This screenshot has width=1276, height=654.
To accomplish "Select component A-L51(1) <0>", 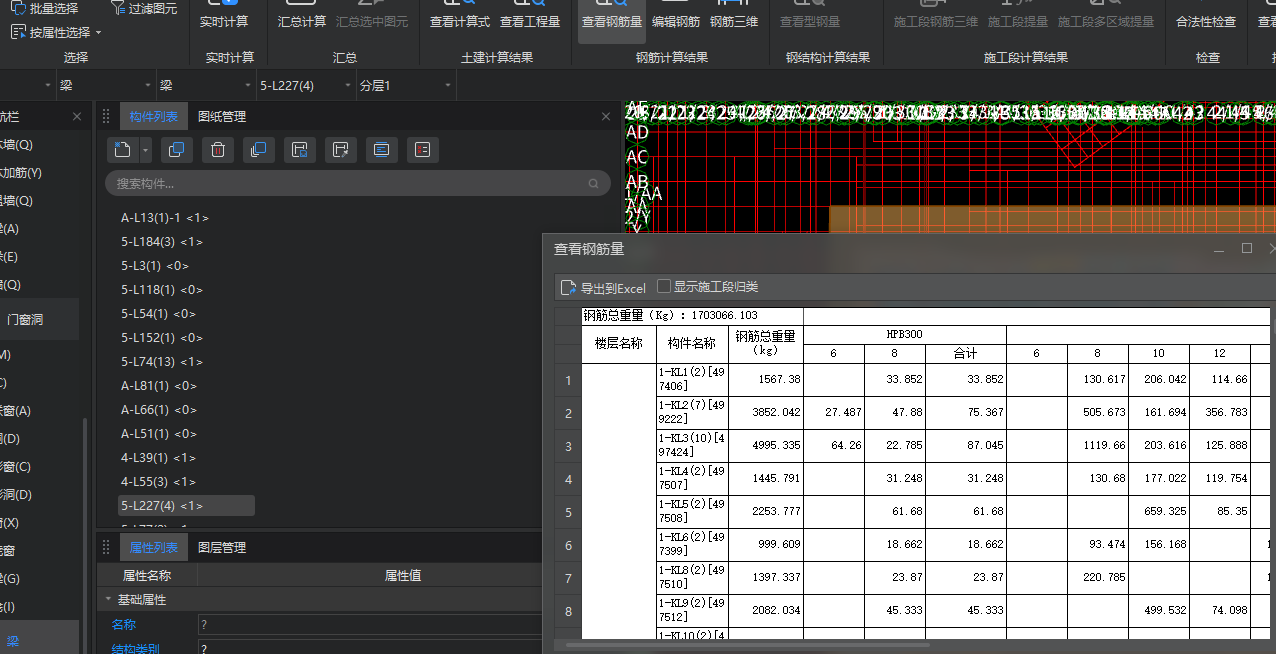I will click(159, 434).
